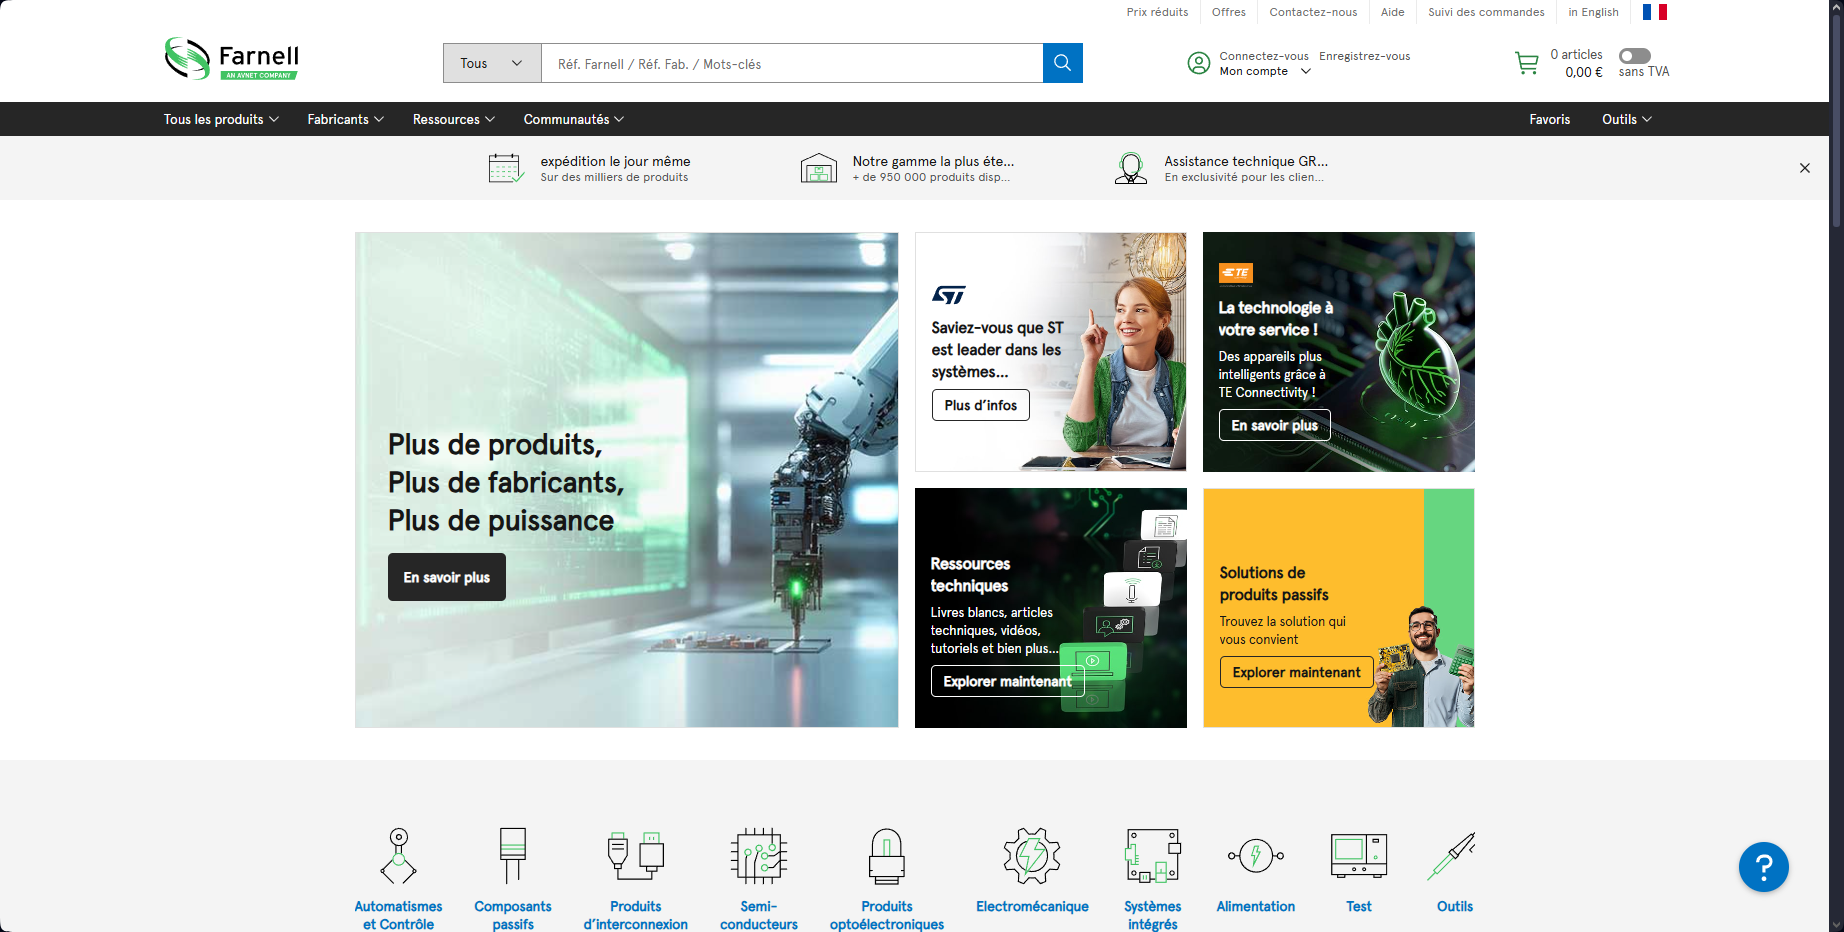Image resolution: width=1844 pixels, height=932 pixels.
Task: Open Contactez-nous in top bar
Action: 1313,12
